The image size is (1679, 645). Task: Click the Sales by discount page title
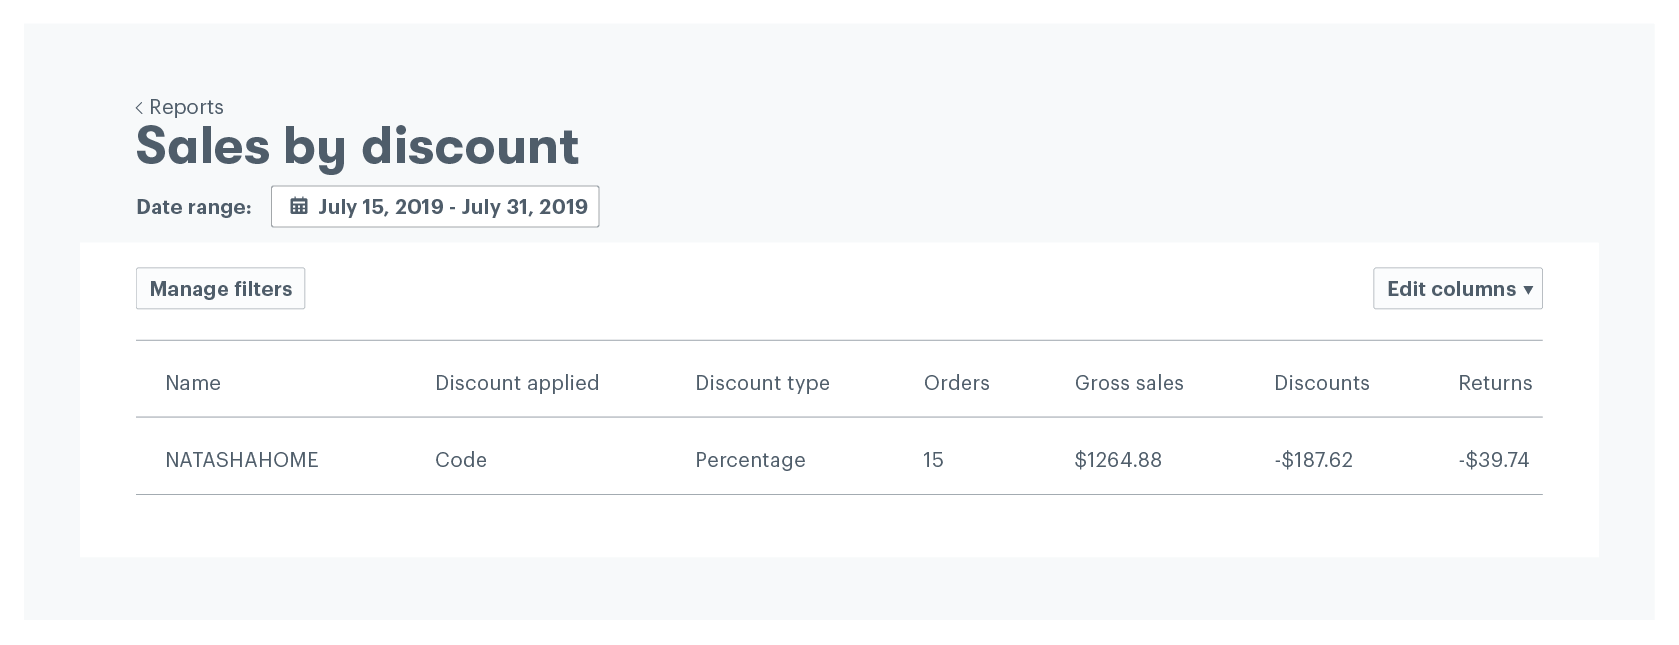pos(357,146)
